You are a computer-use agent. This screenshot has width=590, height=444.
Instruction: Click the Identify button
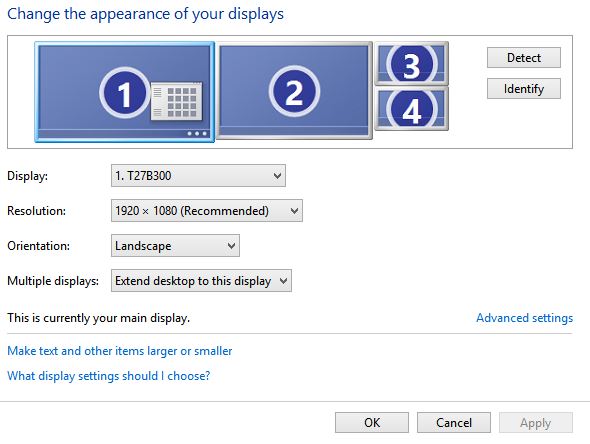(x=524, y=89)
